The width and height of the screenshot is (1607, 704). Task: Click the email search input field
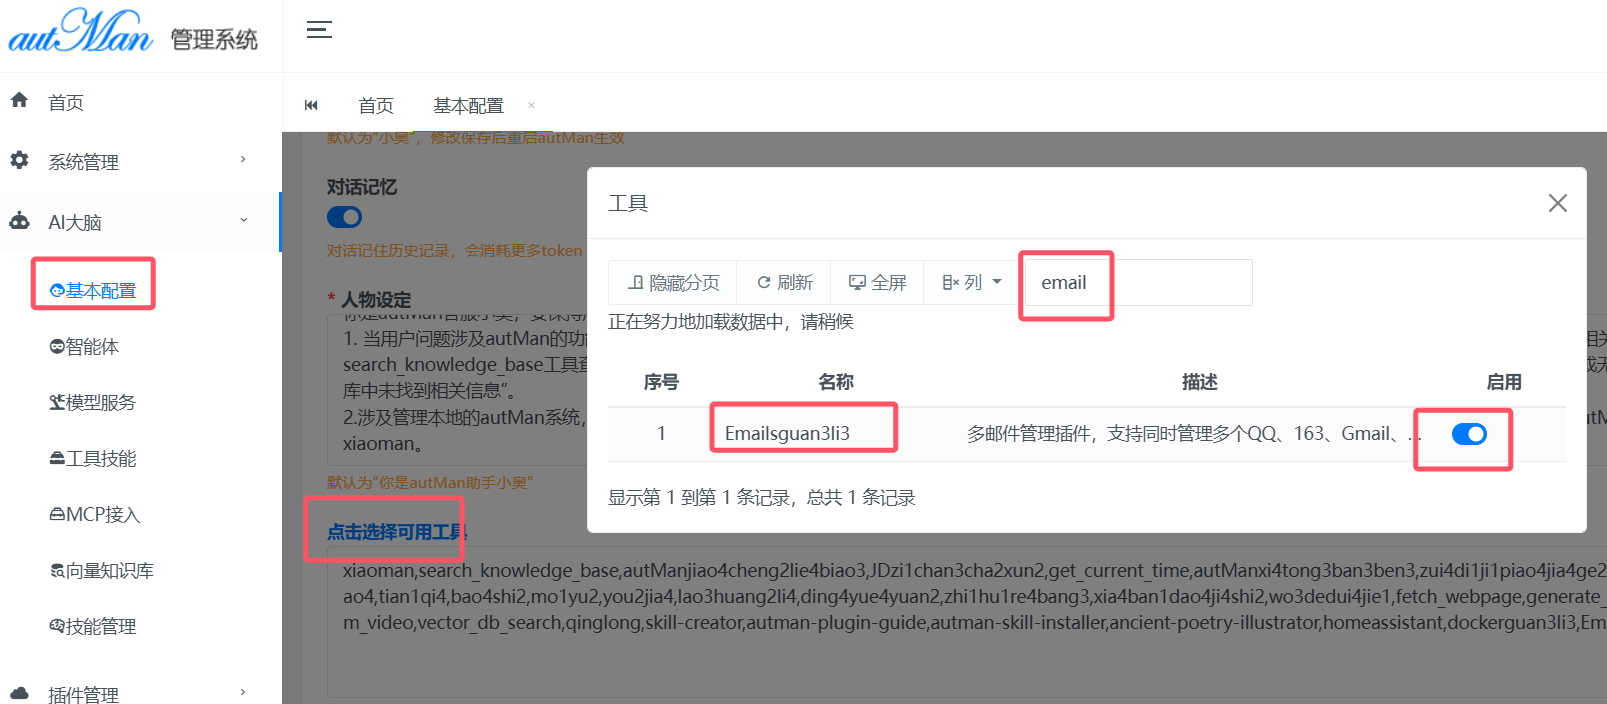pos(1137,283)
